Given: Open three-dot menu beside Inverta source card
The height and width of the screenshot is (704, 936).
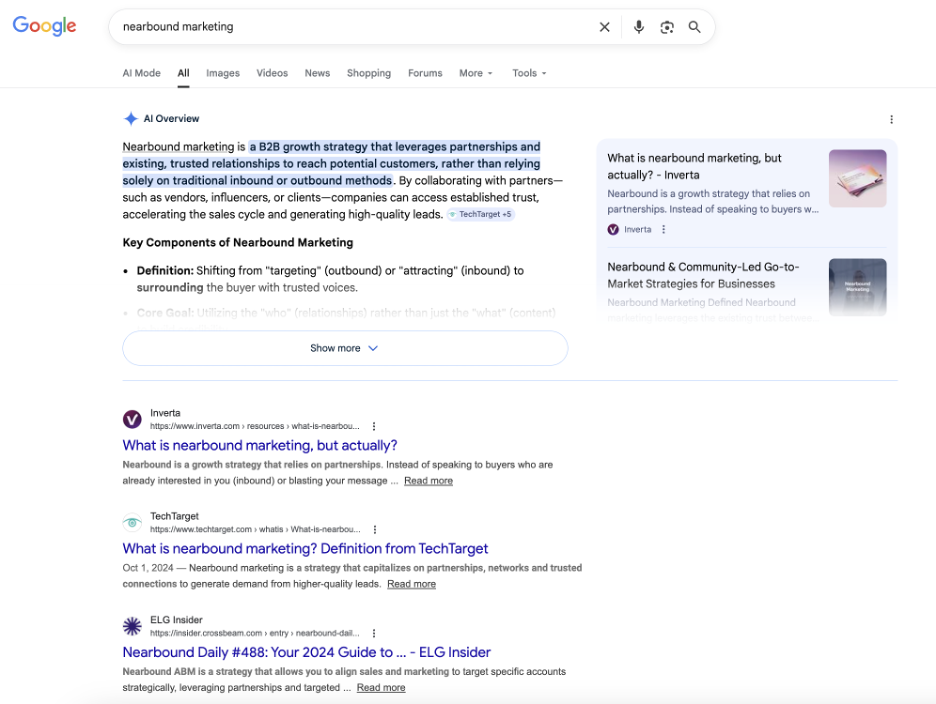Looking at the screenshot, I should pyautogui.click(x=663, y=229).
